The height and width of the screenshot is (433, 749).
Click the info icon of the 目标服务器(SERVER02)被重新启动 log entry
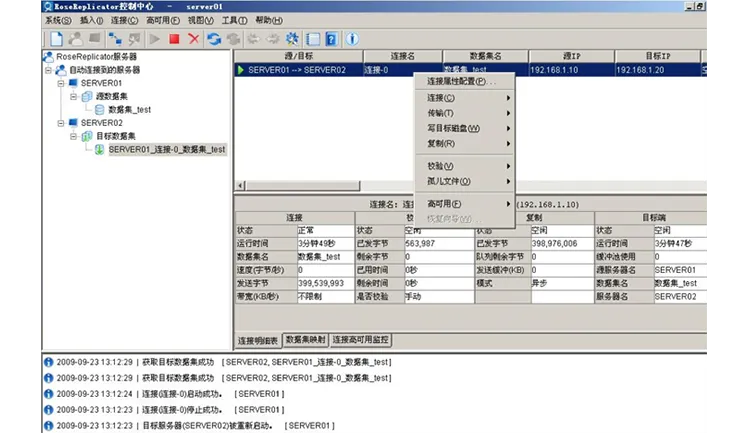pyautogui.click(x=48, y=425)
